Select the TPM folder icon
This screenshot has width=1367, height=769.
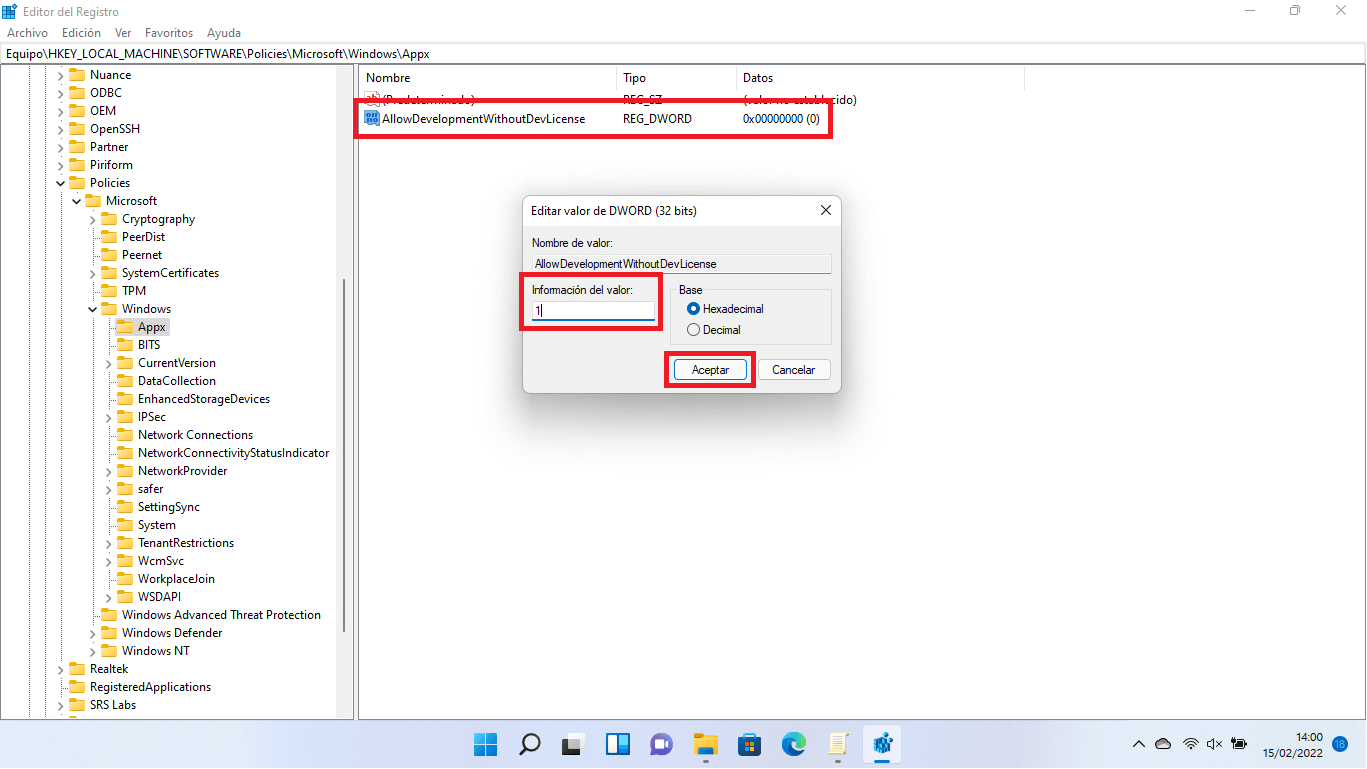[x=109, y=291]
